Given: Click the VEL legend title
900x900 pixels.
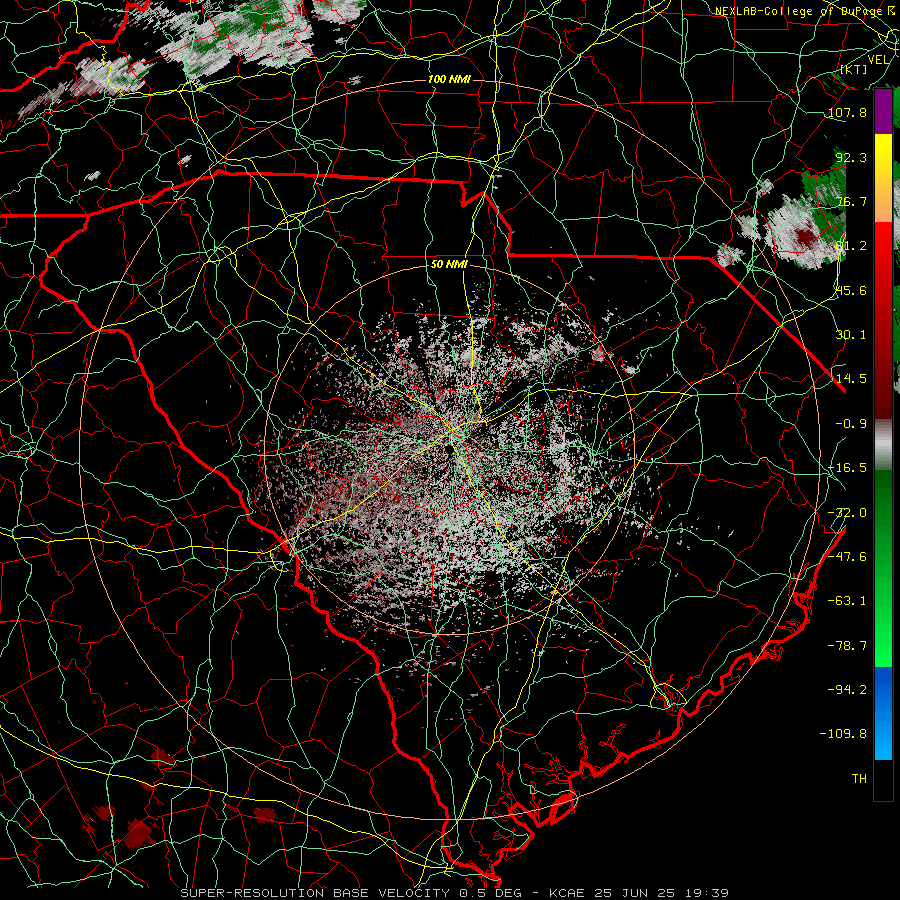Looking at the screenshot, I should [x=879, y=60].
